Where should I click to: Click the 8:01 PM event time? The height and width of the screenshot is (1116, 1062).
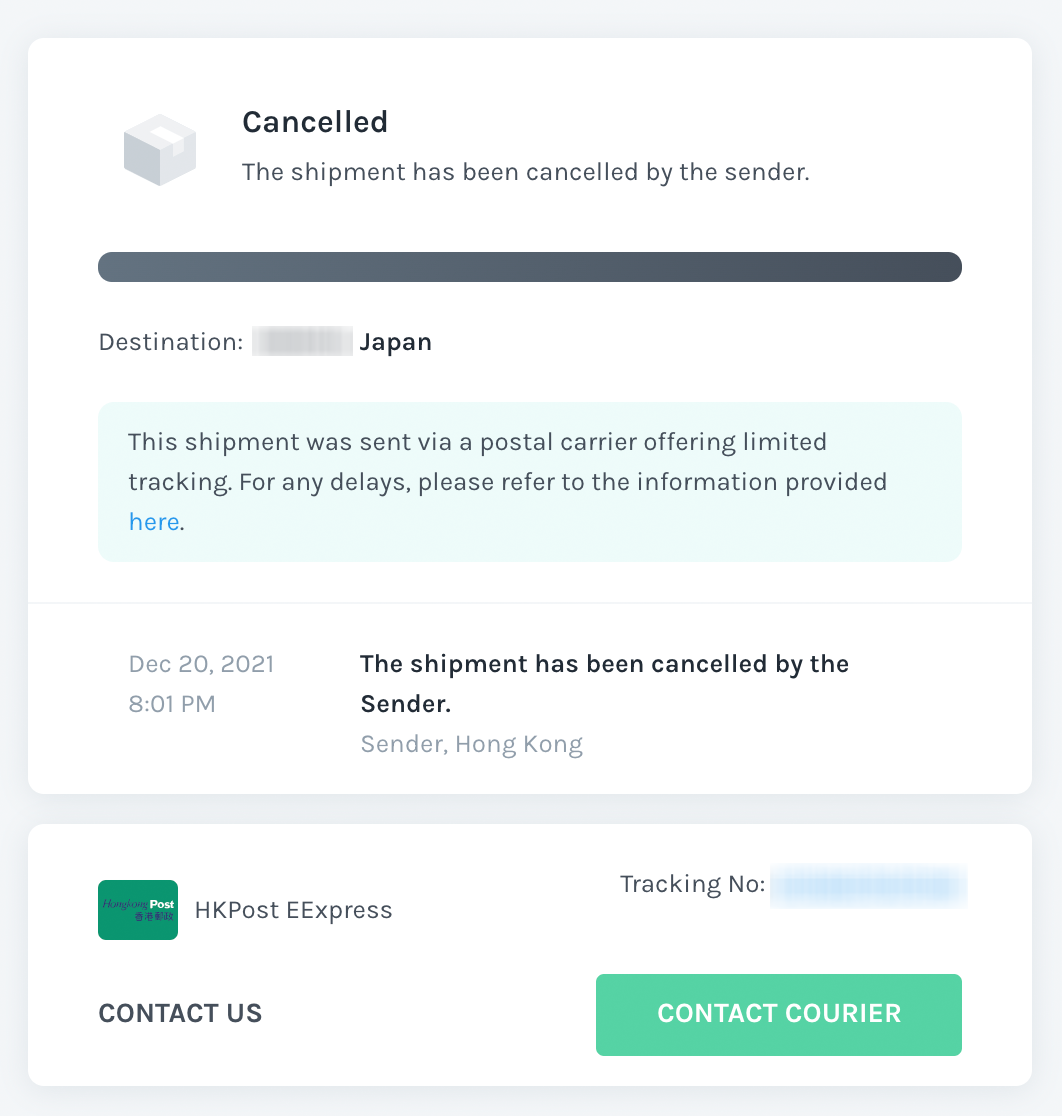tap(172, 704)
